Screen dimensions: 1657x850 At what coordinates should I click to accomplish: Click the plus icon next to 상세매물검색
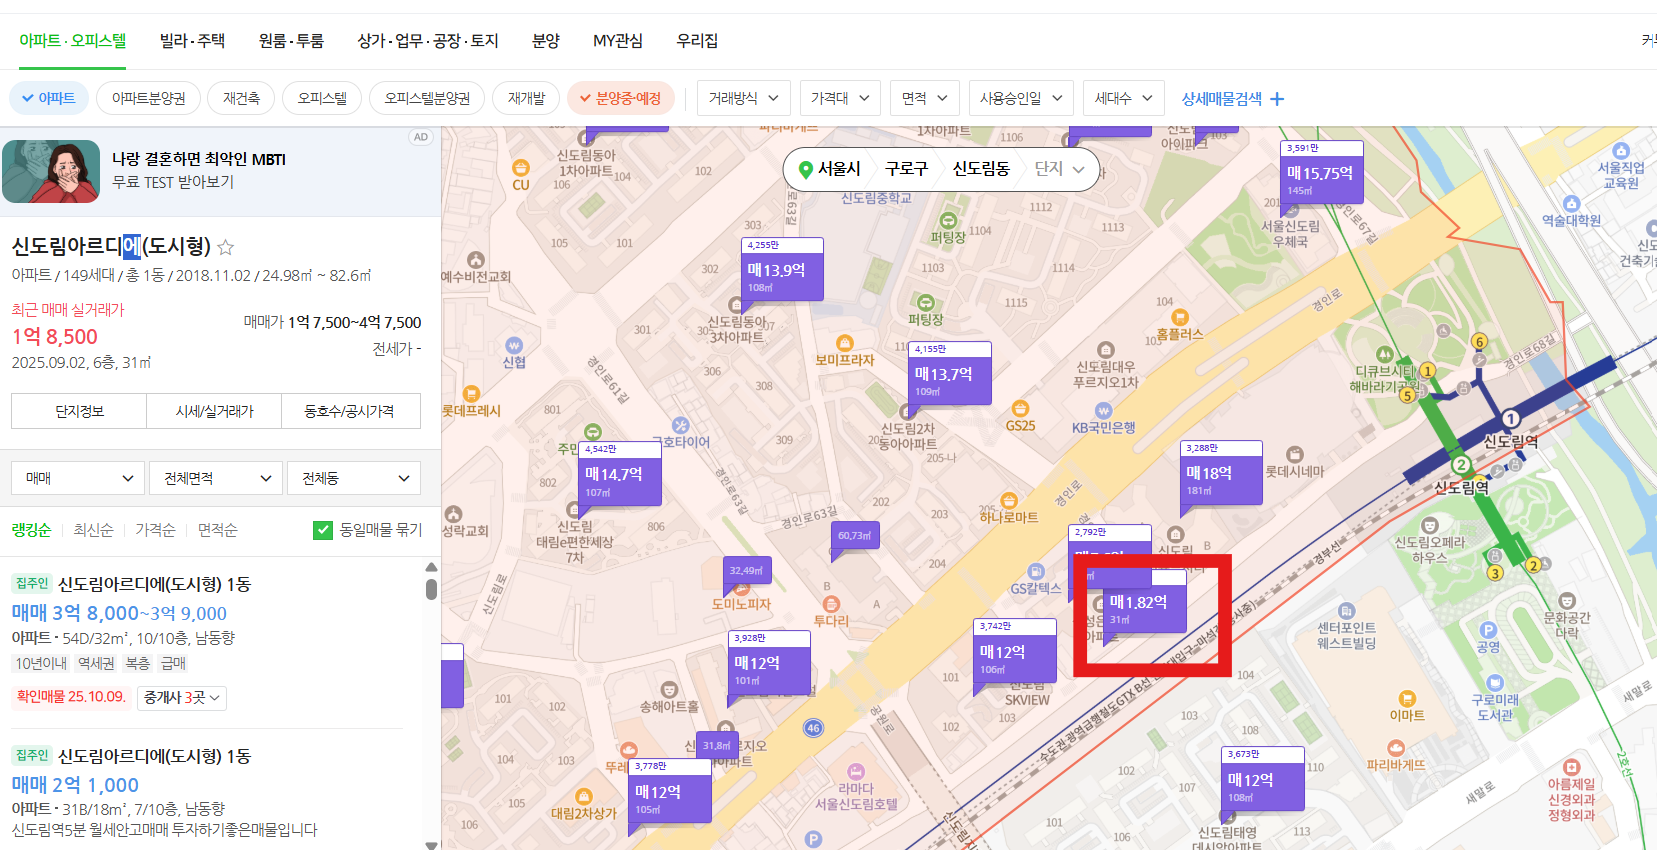[1277, 99]
